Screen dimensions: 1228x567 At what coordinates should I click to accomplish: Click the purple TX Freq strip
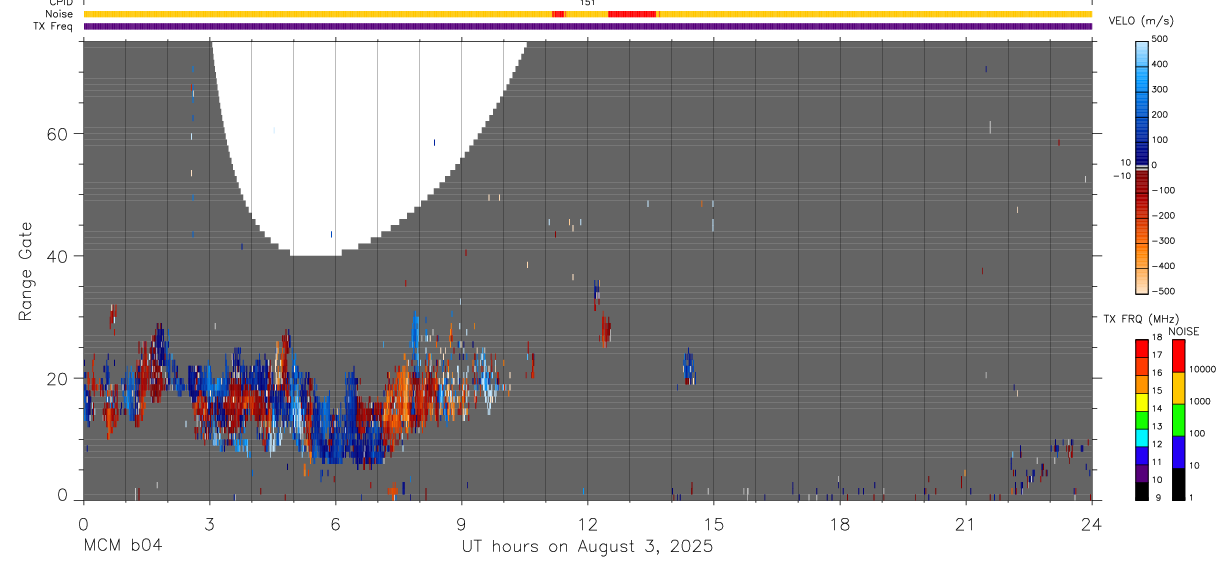(x=588, y=26)
